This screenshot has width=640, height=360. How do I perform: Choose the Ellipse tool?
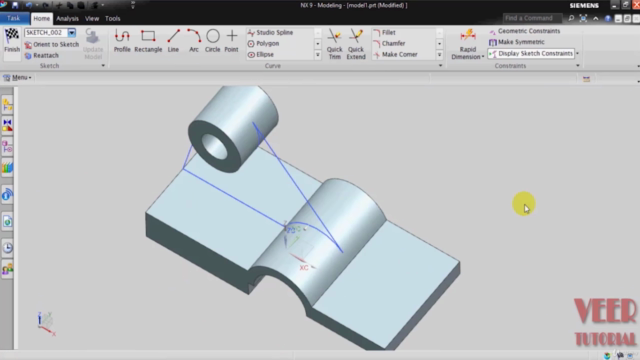[261, 54]
